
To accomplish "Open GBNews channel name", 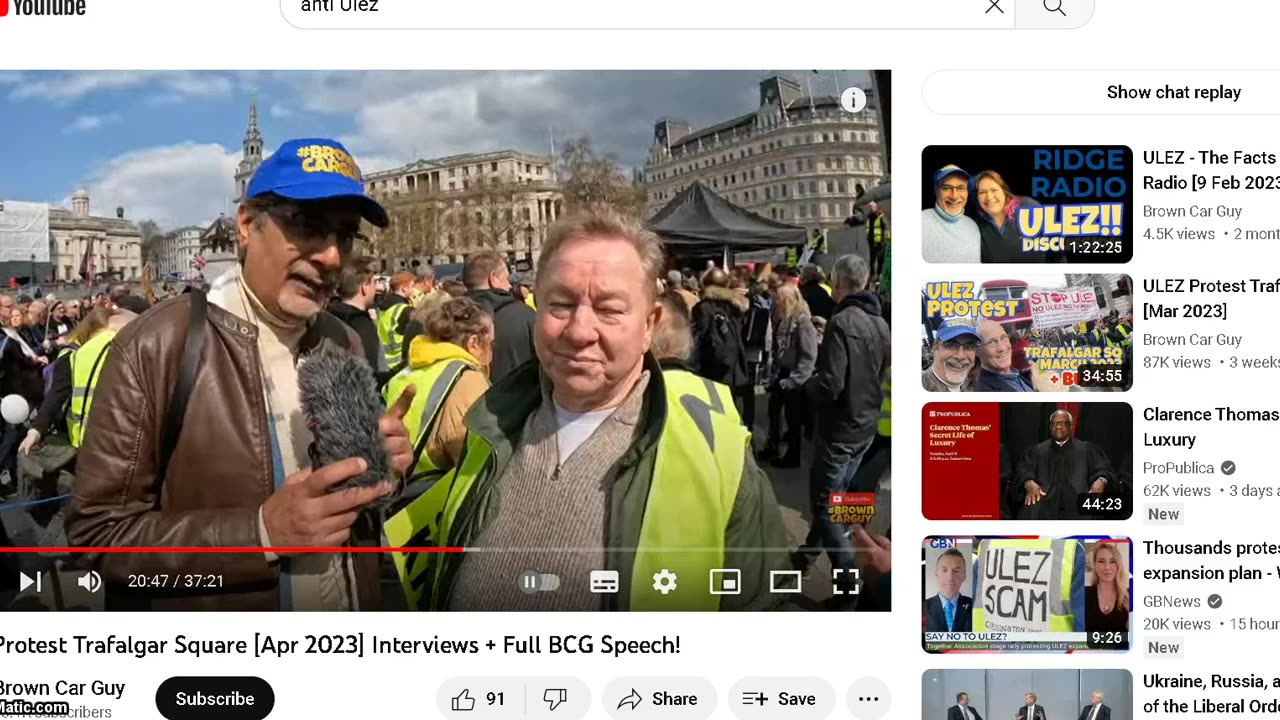I will pyautogui.click(x=1172, y=601).
